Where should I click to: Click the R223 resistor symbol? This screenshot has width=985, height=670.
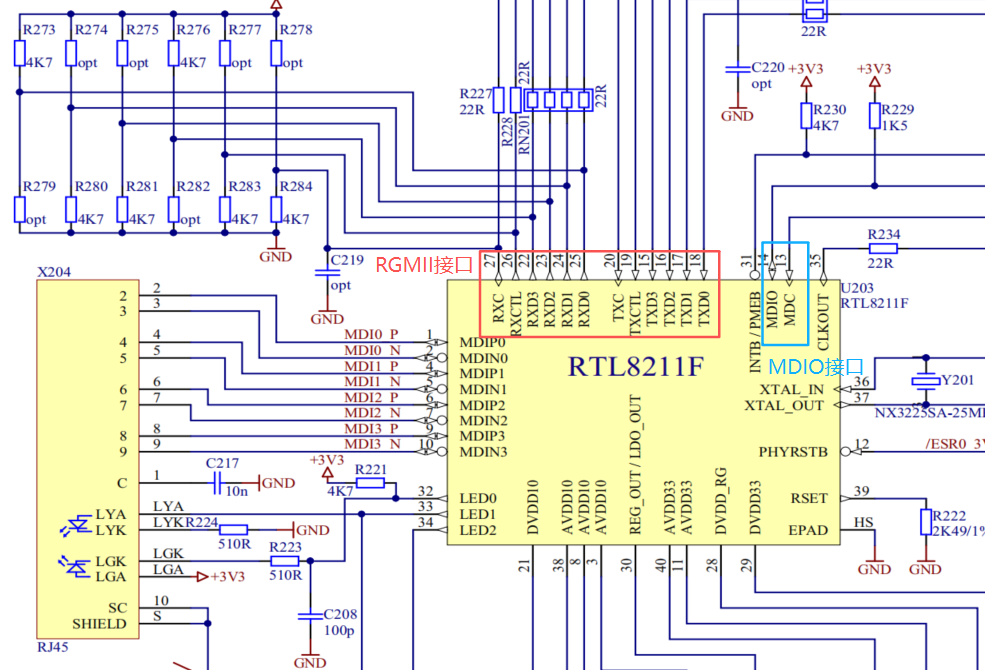[285, 561]
